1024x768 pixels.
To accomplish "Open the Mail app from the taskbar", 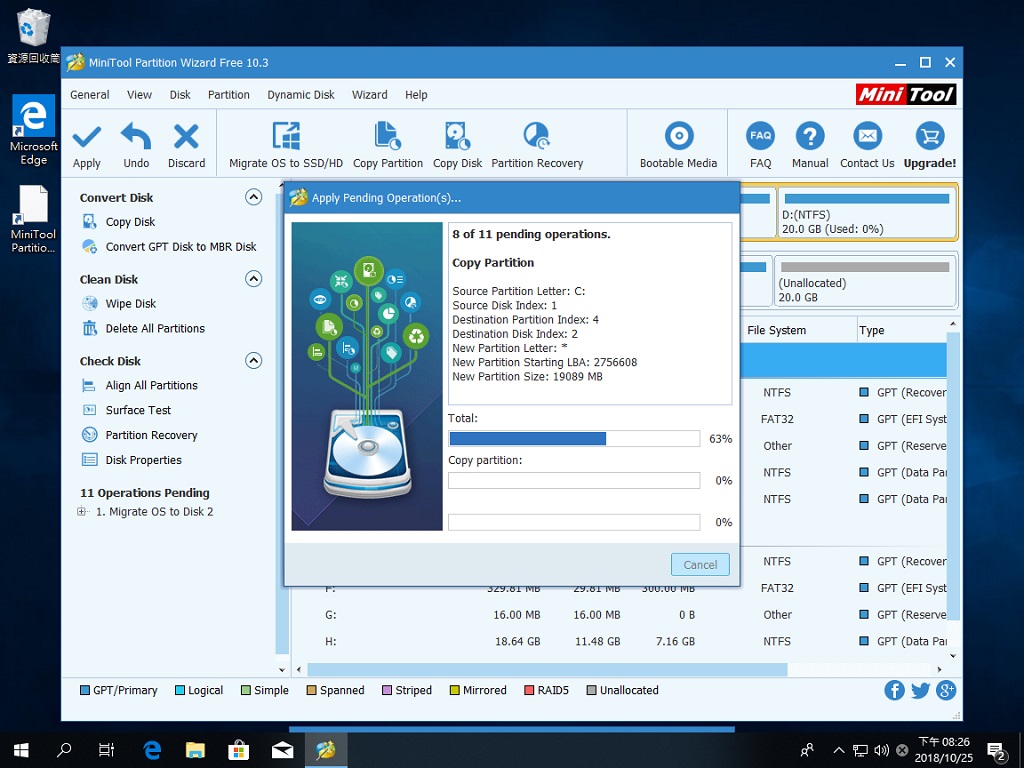I will 282,750.
